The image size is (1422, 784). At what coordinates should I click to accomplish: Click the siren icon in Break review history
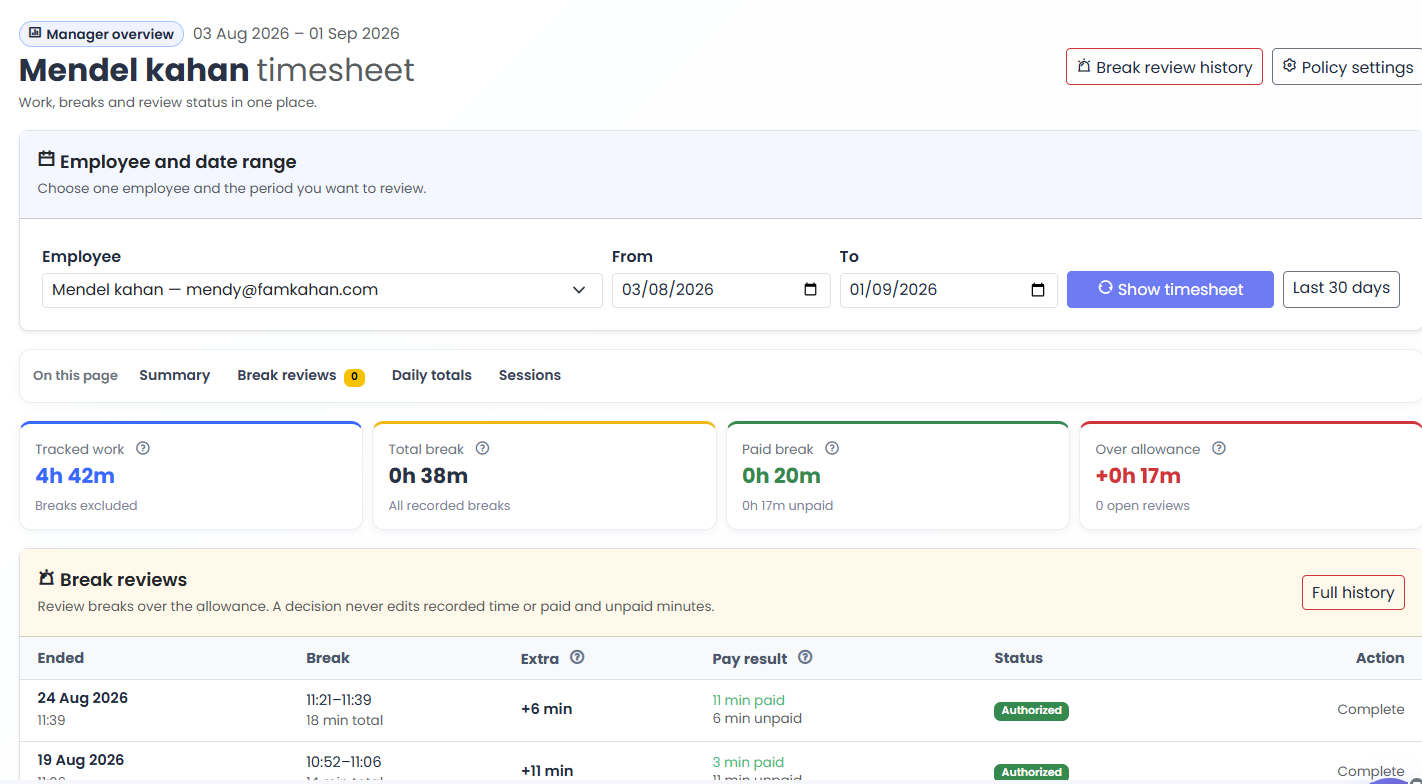pyautogui.click(x=1084, y=67)
